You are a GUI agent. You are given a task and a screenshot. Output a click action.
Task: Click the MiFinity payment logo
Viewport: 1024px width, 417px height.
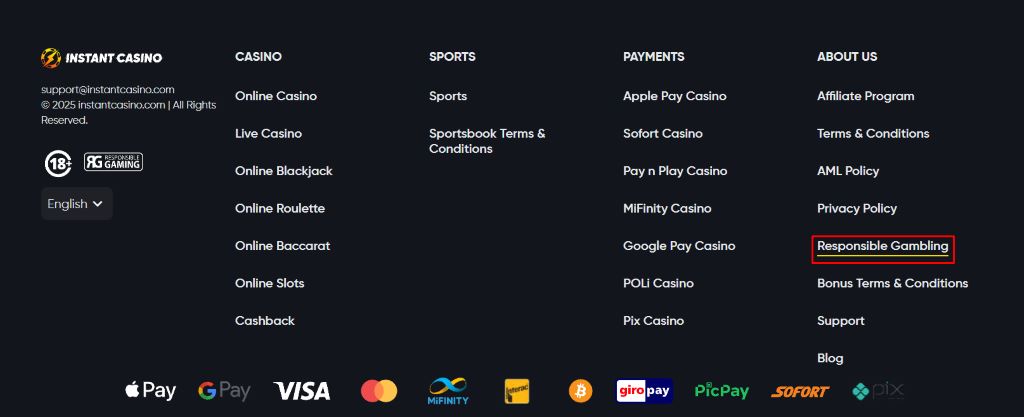(x=447, y=391)
